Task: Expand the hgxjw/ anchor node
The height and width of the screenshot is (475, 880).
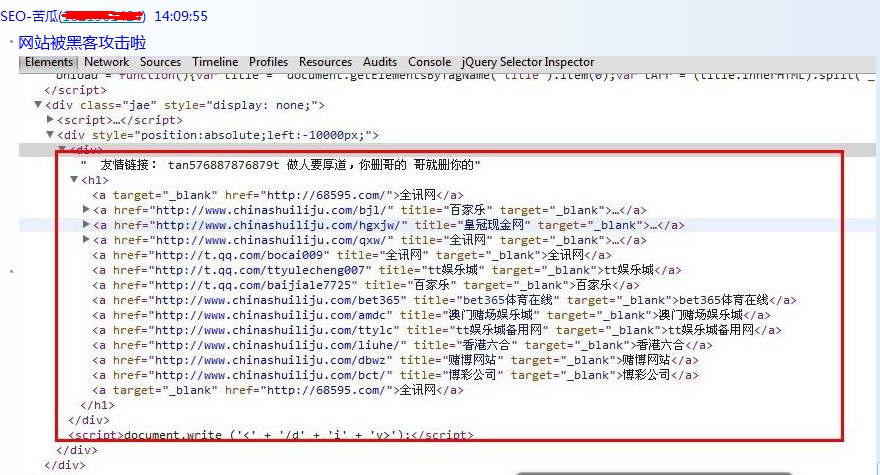Action: [x=86, y=225]
